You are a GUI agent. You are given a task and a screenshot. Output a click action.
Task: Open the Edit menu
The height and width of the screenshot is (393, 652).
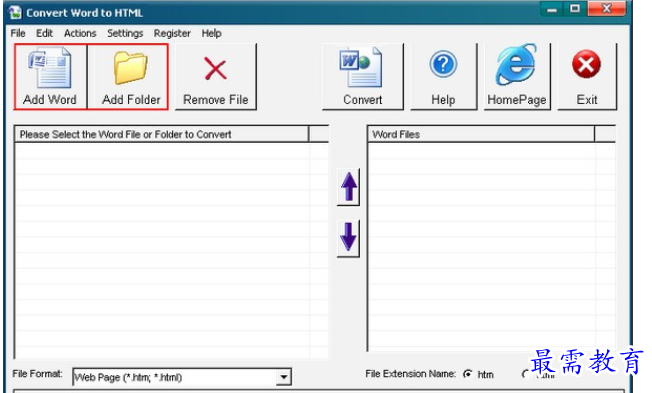44,33
